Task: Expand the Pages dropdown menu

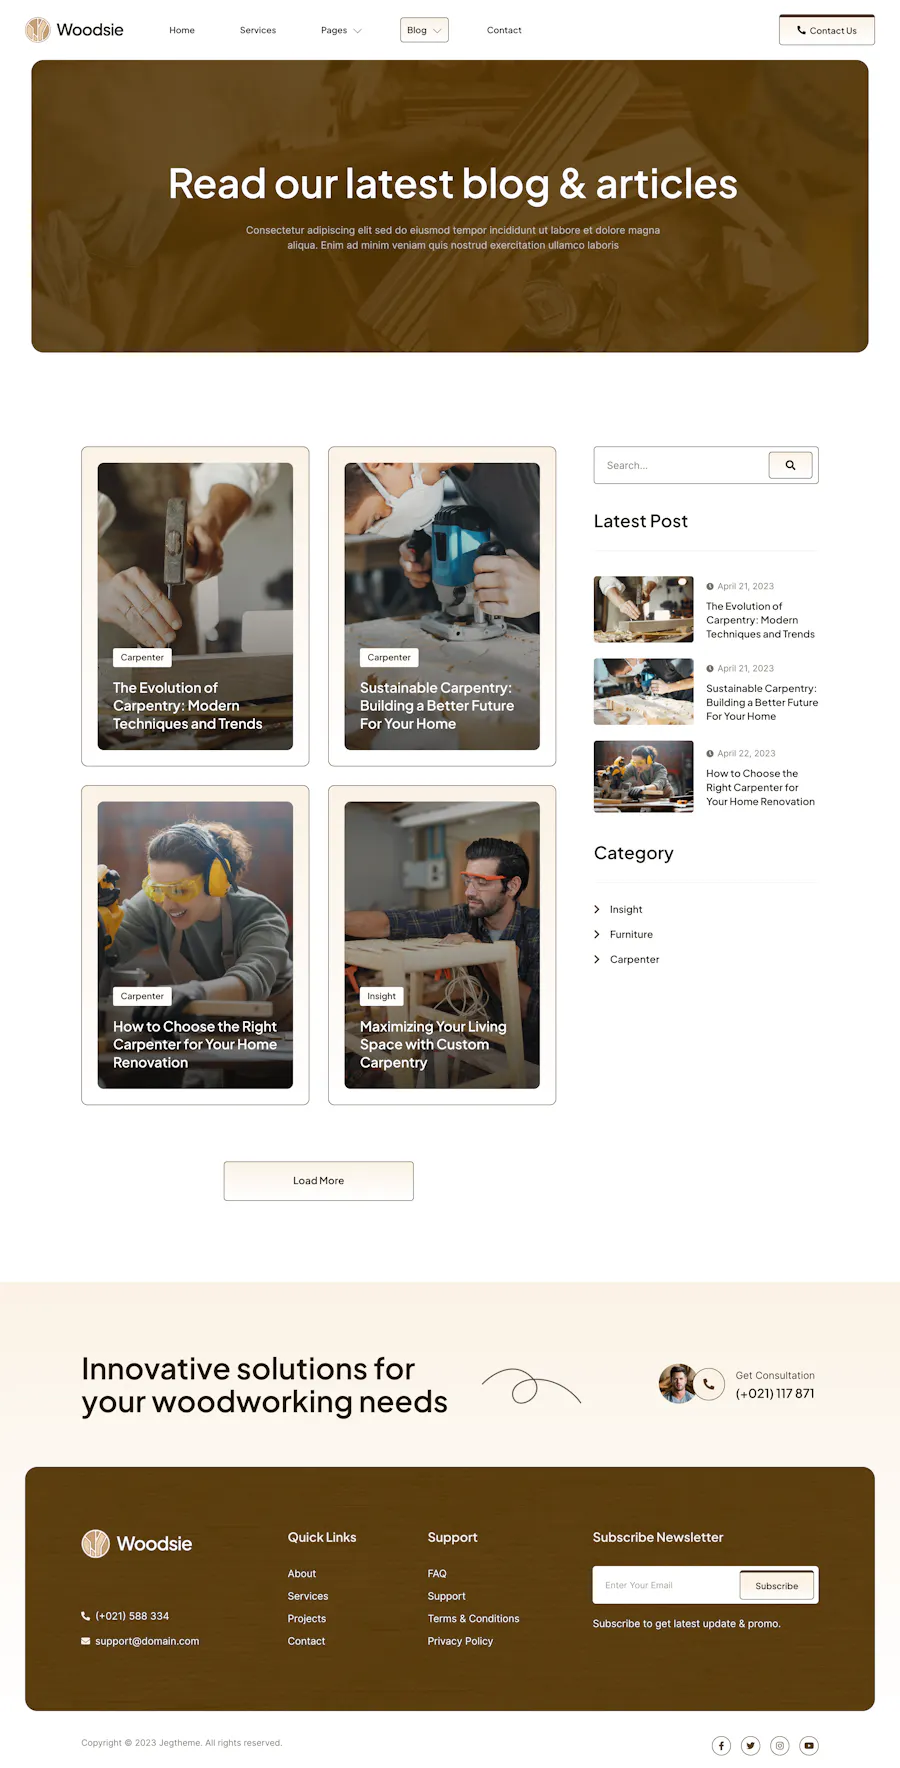Action: point(341,30)
